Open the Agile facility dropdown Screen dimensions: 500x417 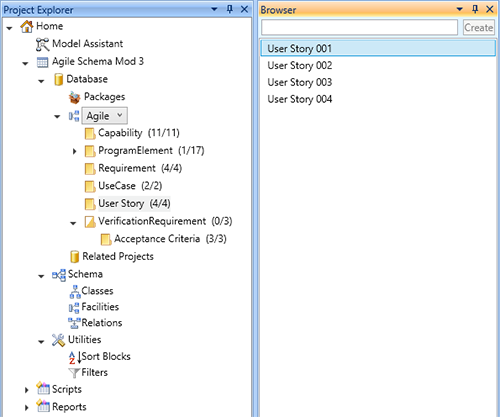[x=105, y=116]
